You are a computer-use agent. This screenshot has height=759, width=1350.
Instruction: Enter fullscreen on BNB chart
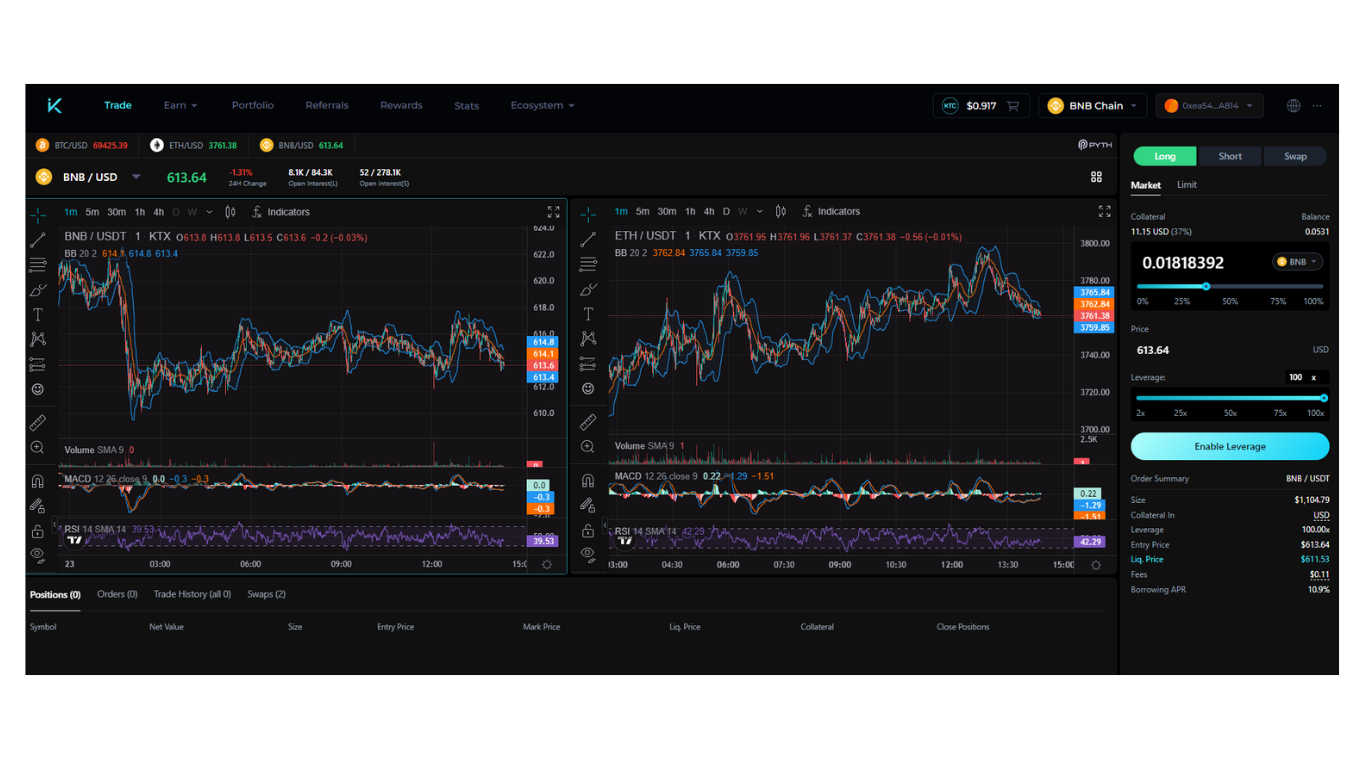click(553, 212)
